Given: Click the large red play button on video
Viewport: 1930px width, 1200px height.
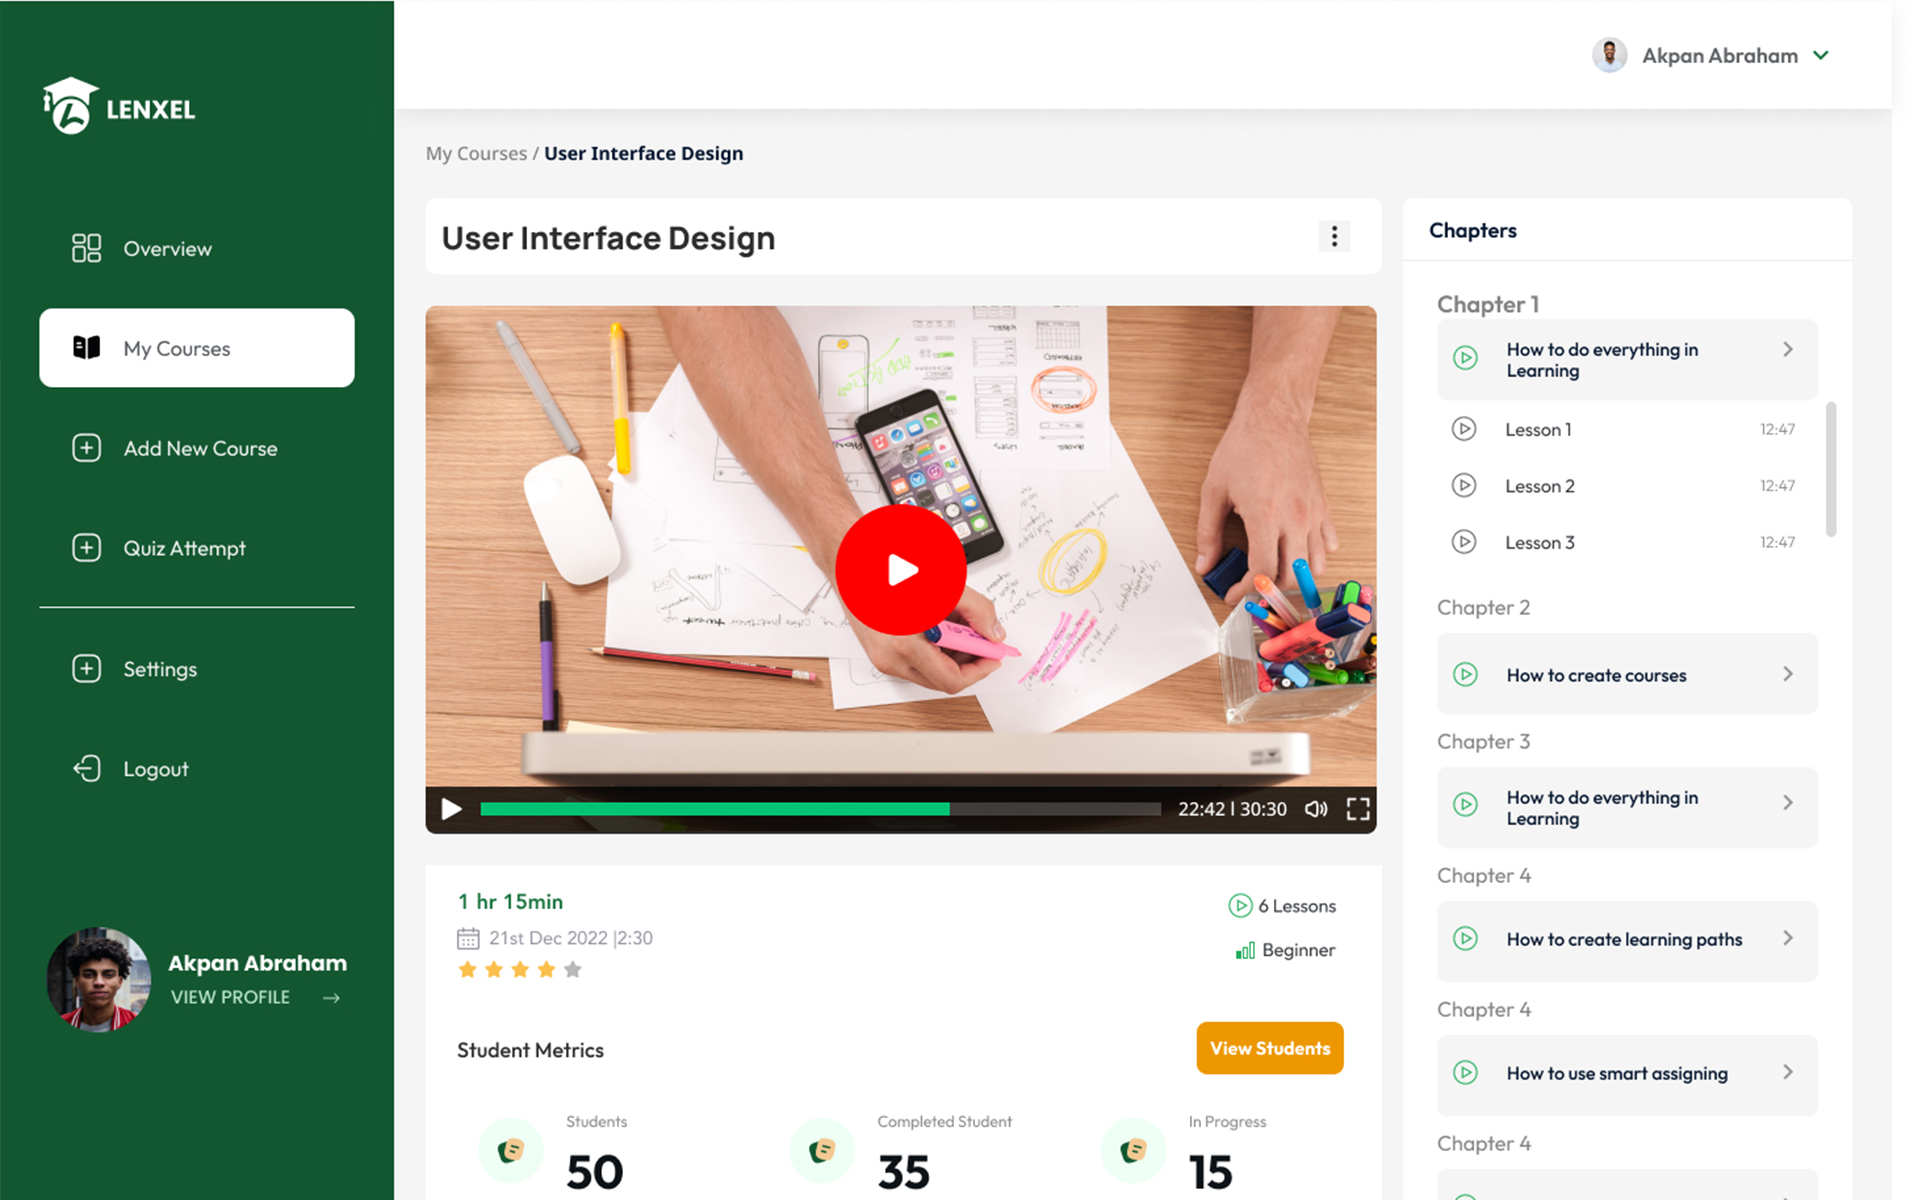Looking at the screenshot, I should pos(900,570).
